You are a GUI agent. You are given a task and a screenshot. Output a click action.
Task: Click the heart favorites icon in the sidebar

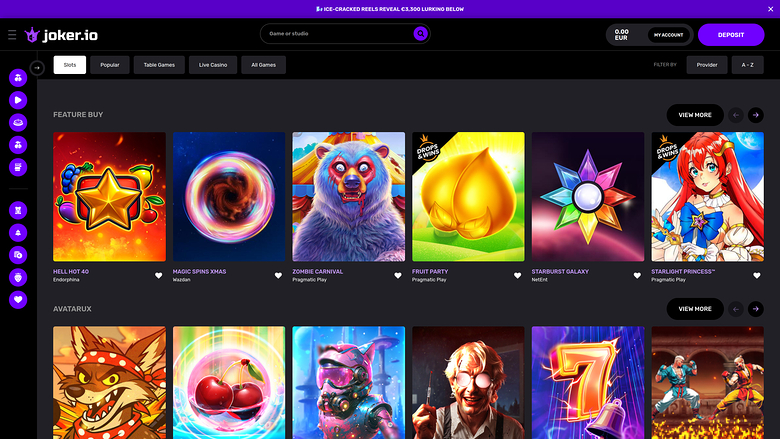point(18,299)
